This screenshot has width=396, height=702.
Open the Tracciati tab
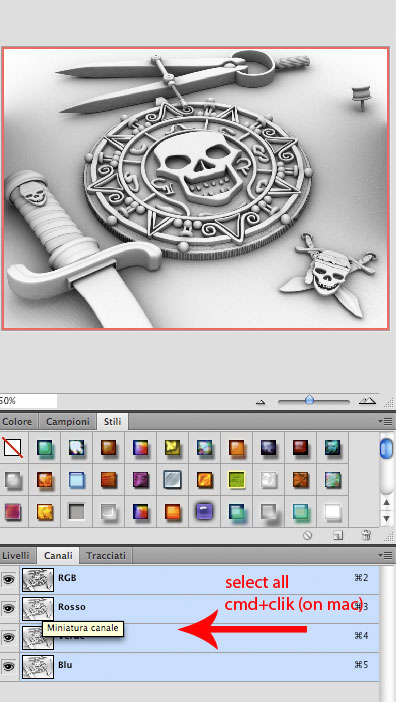pyautogui.click(x=106, y=556)
